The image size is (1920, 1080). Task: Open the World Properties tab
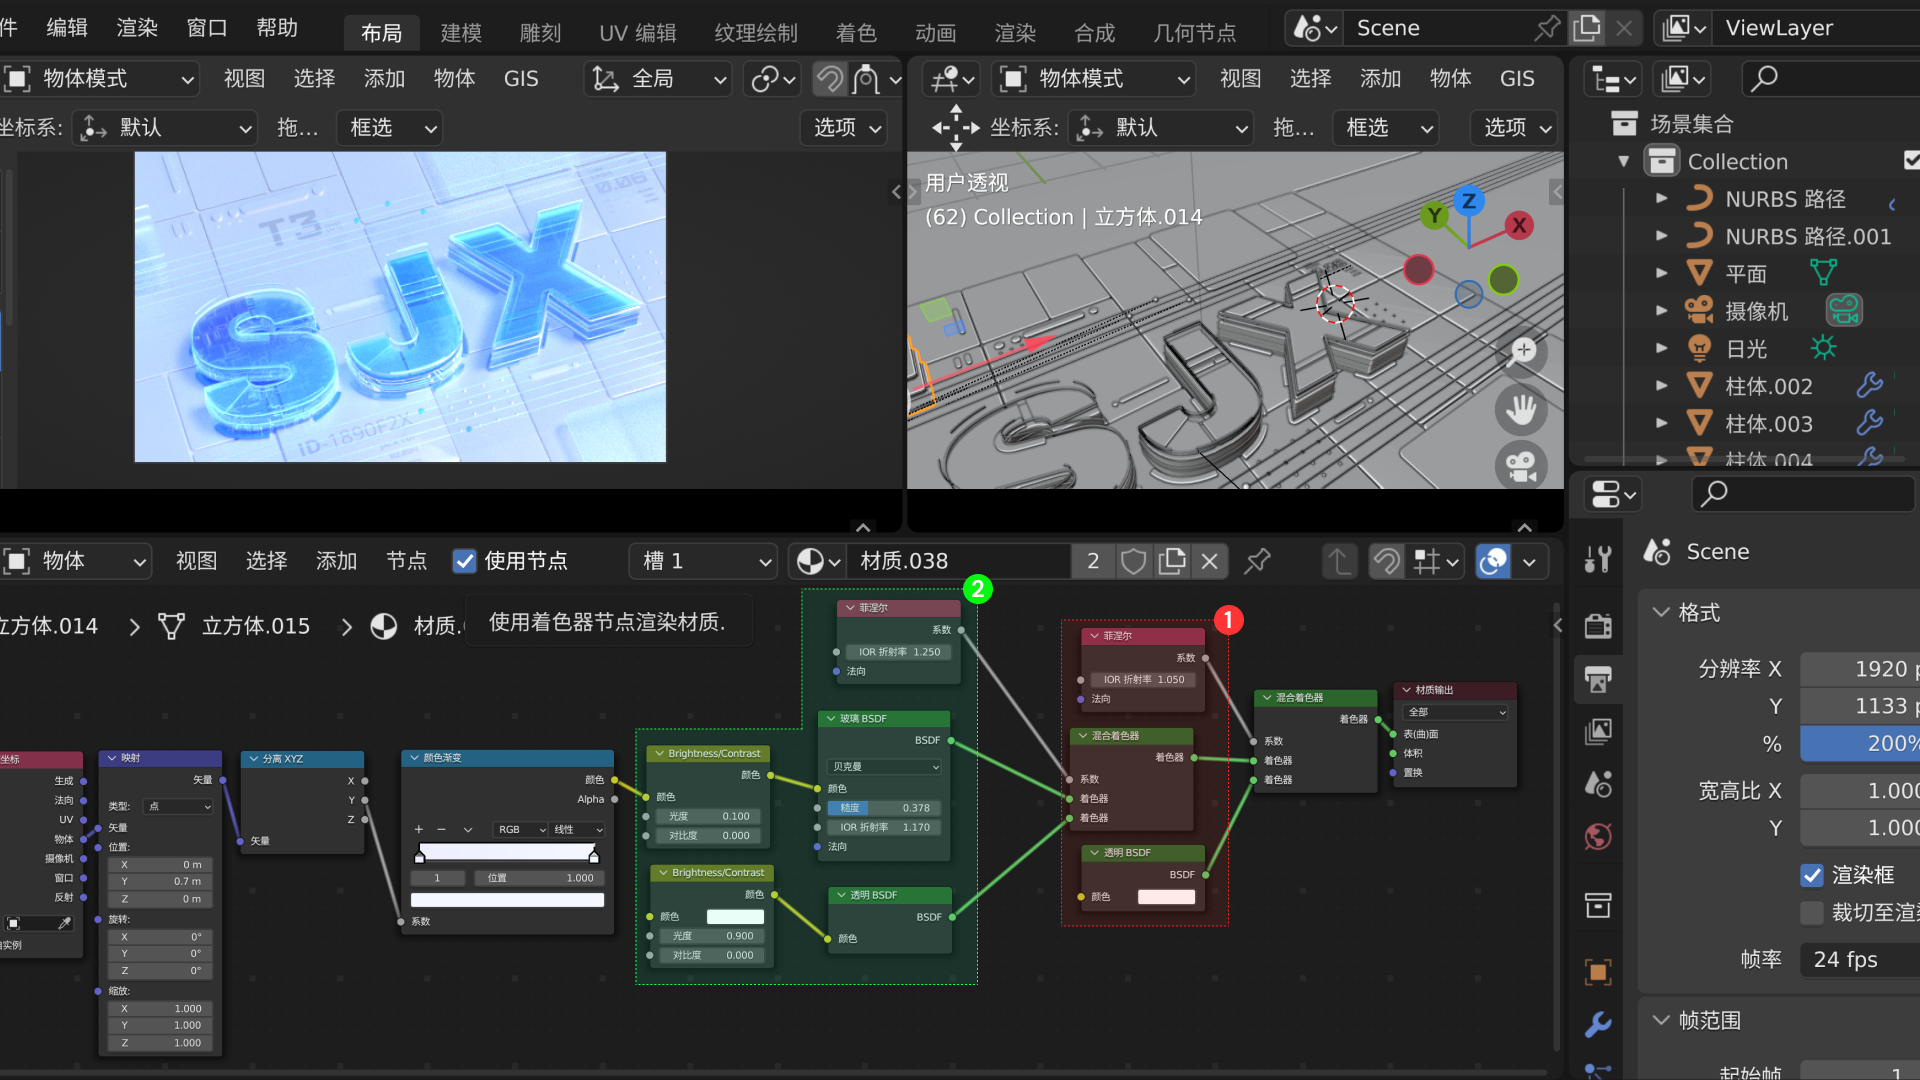click(1597, 837)
